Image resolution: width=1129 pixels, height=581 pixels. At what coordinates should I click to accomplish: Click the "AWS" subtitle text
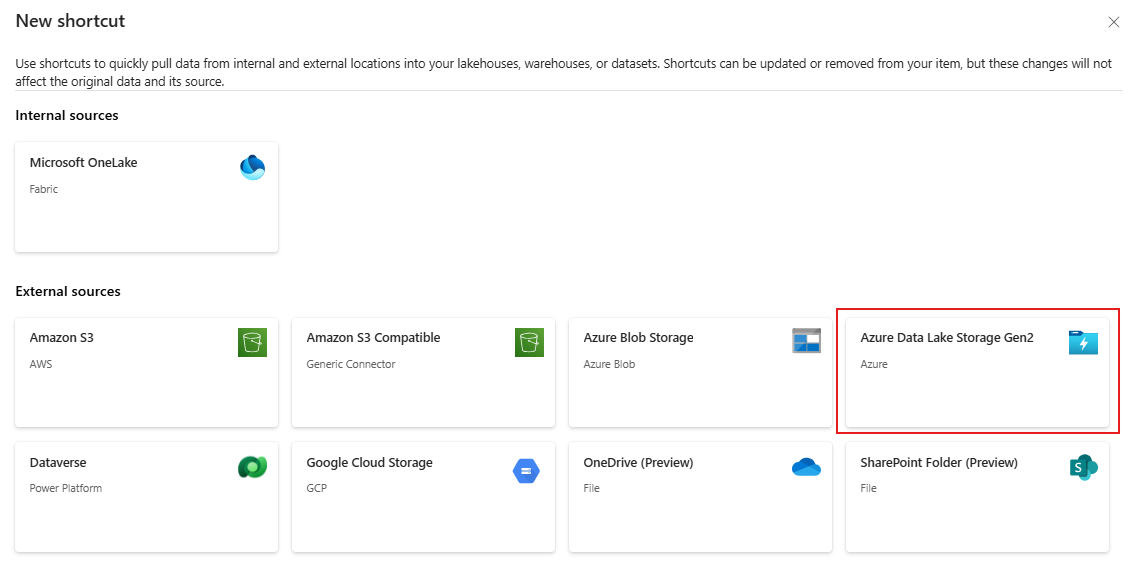point(40,364)
